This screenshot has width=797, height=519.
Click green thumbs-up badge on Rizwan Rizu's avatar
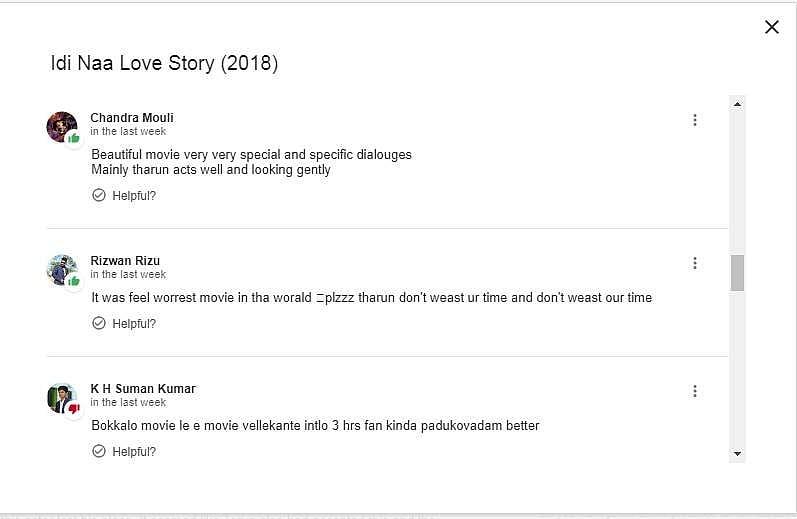pos(74,281)
